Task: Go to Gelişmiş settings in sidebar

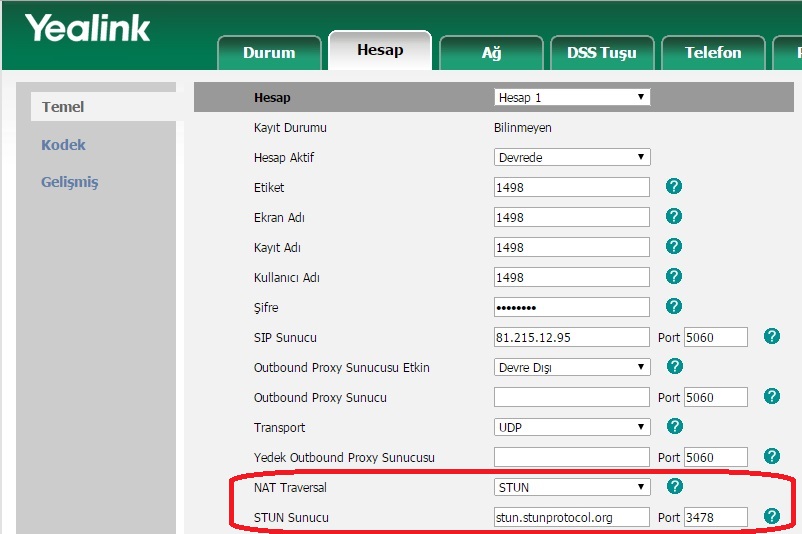Action: click(69, 182)
